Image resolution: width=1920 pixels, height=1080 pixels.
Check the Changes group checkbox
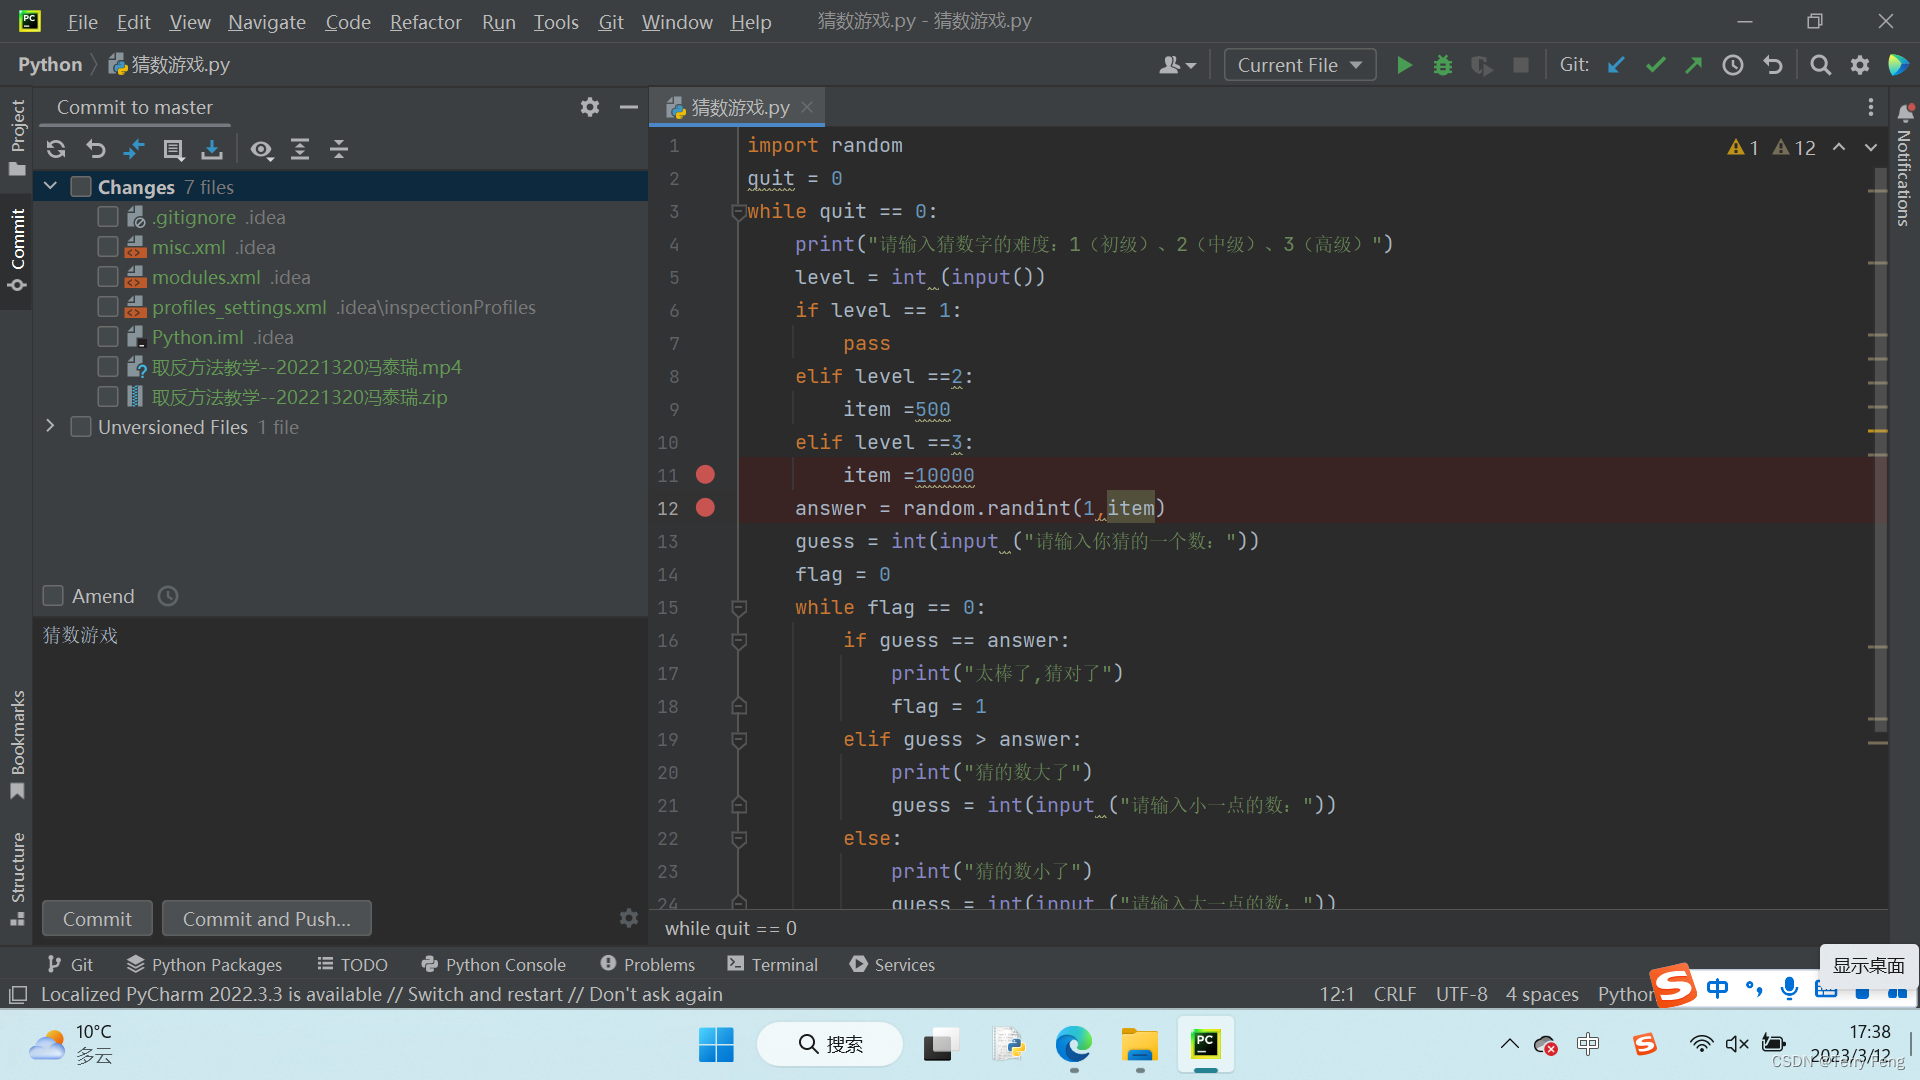click(81, 187)
